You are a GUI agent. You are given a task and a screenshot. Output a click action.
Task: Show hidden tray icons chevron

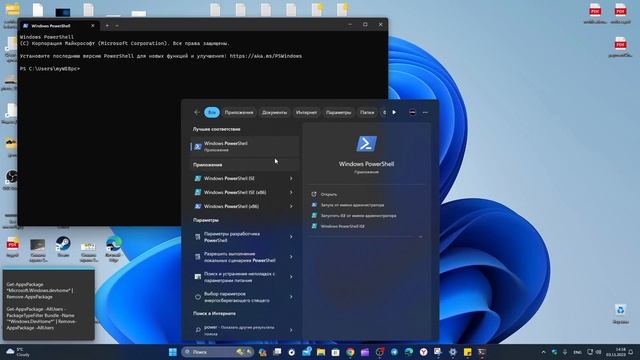(x=543, y=352)
